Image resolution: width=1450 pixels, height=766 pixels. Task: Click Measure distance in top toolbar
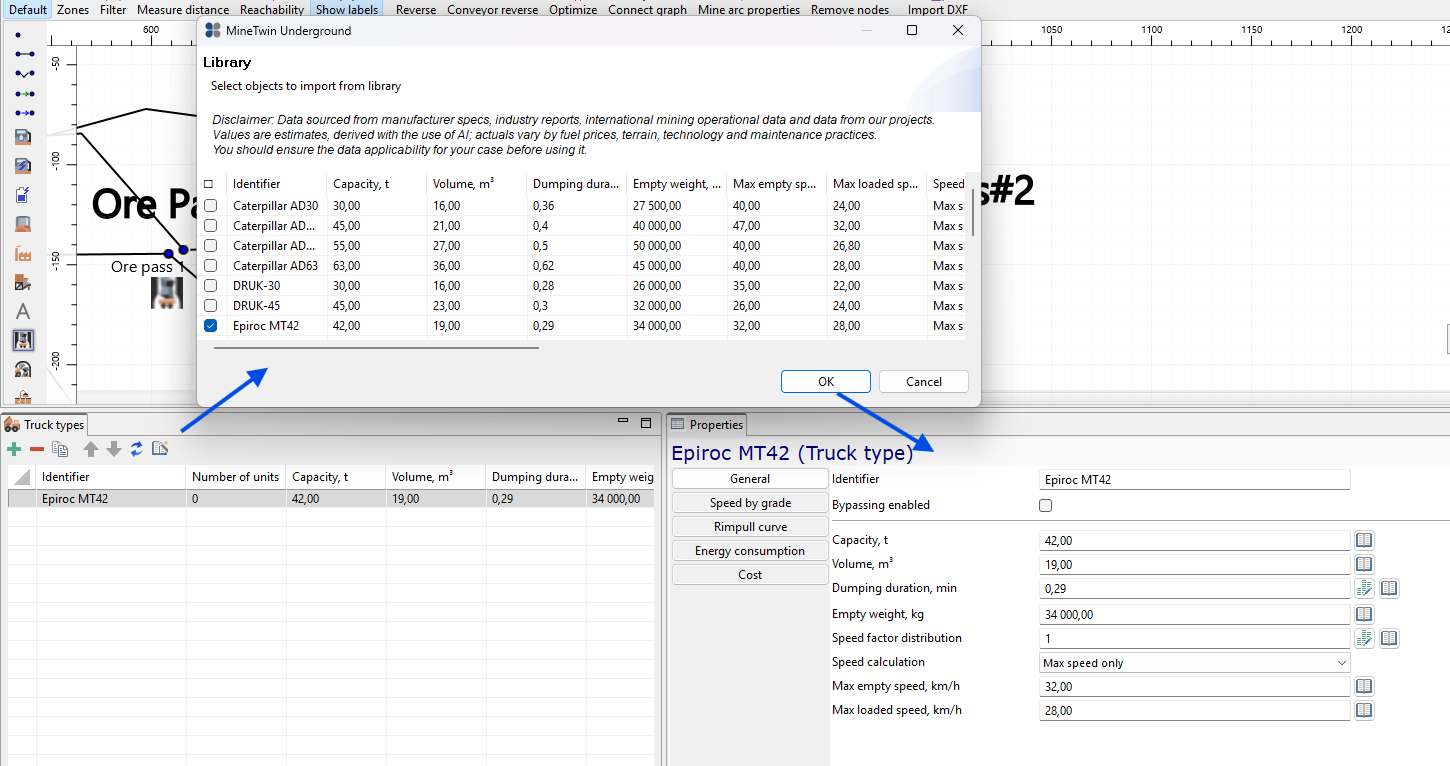(x=183, y=9)
